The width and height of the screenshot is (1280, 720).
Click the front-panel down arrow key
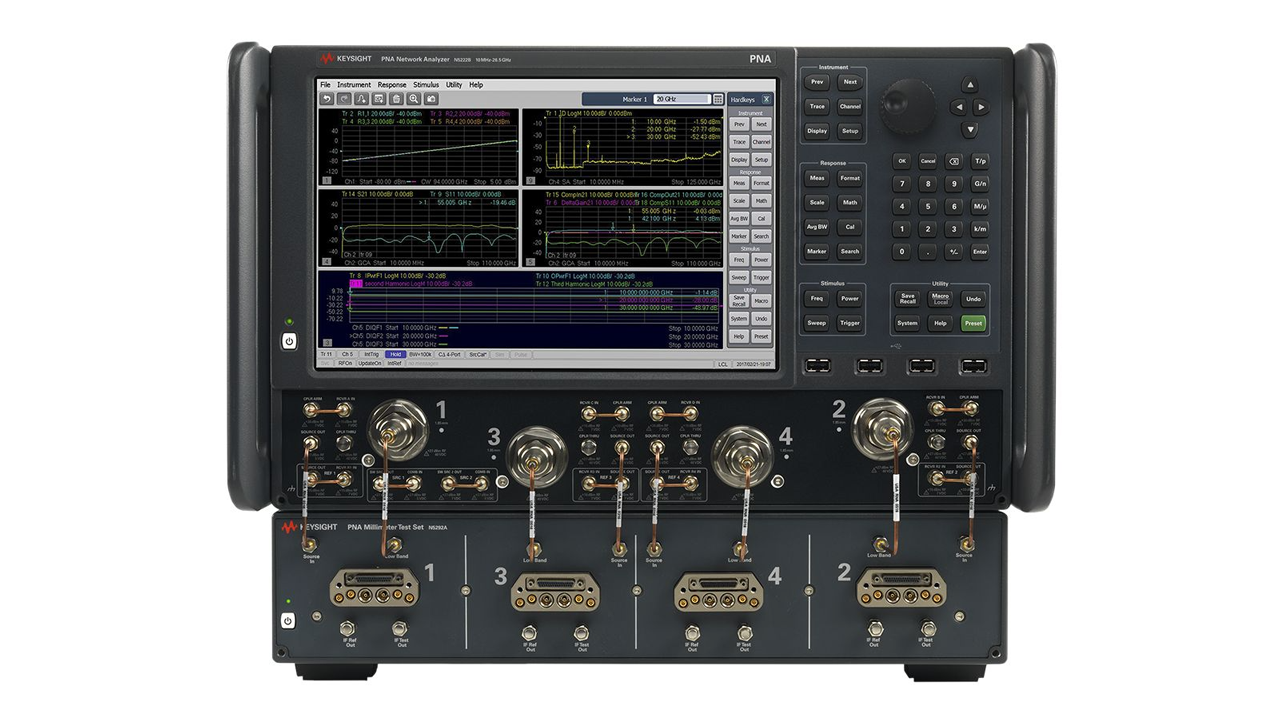pyautogui.click(x=968, y=129)
